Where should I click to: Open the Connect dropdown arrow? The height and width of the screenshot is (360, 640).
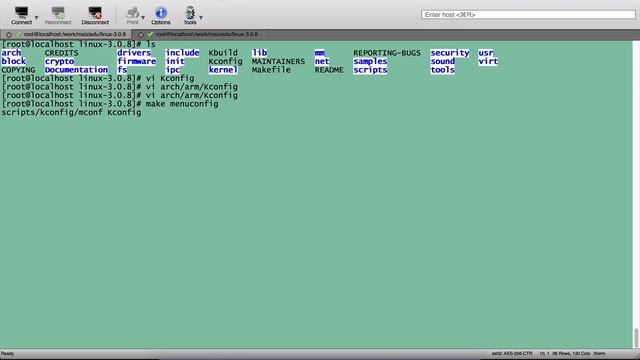pos(36,18)
